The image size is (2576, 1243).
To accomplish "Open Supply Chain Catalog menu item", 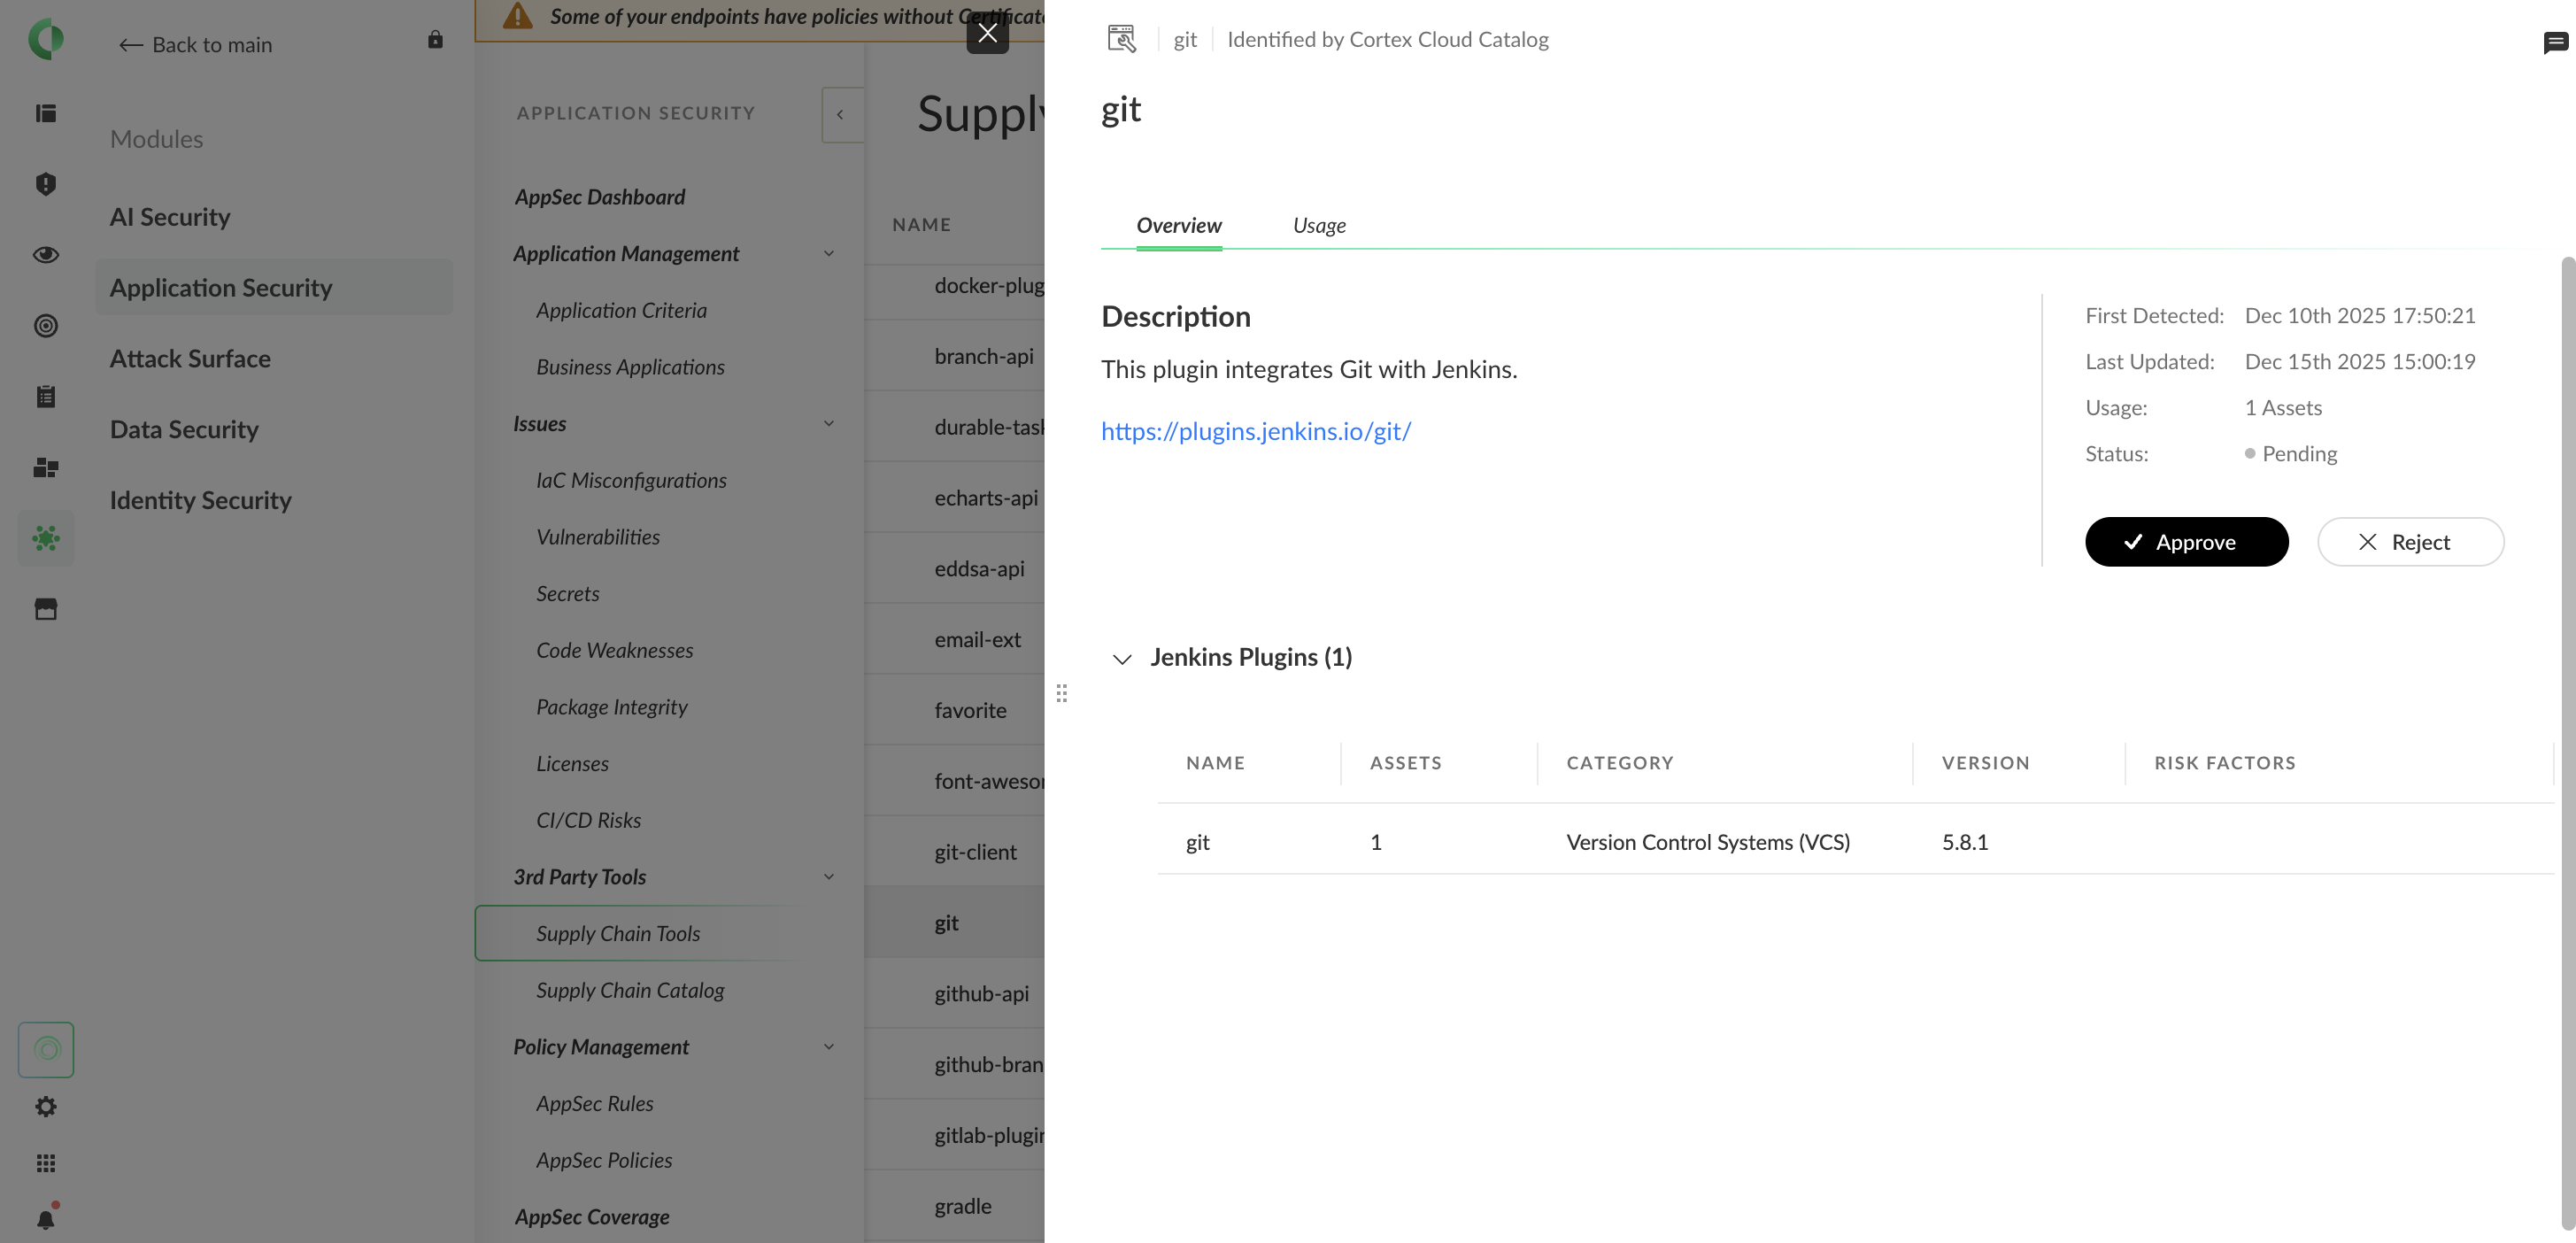I will [x=630, y=990].
